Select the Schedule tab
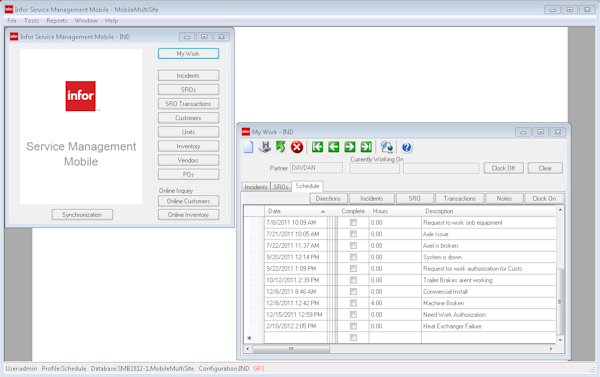The image size is (600, 377). tap(307, 186)
